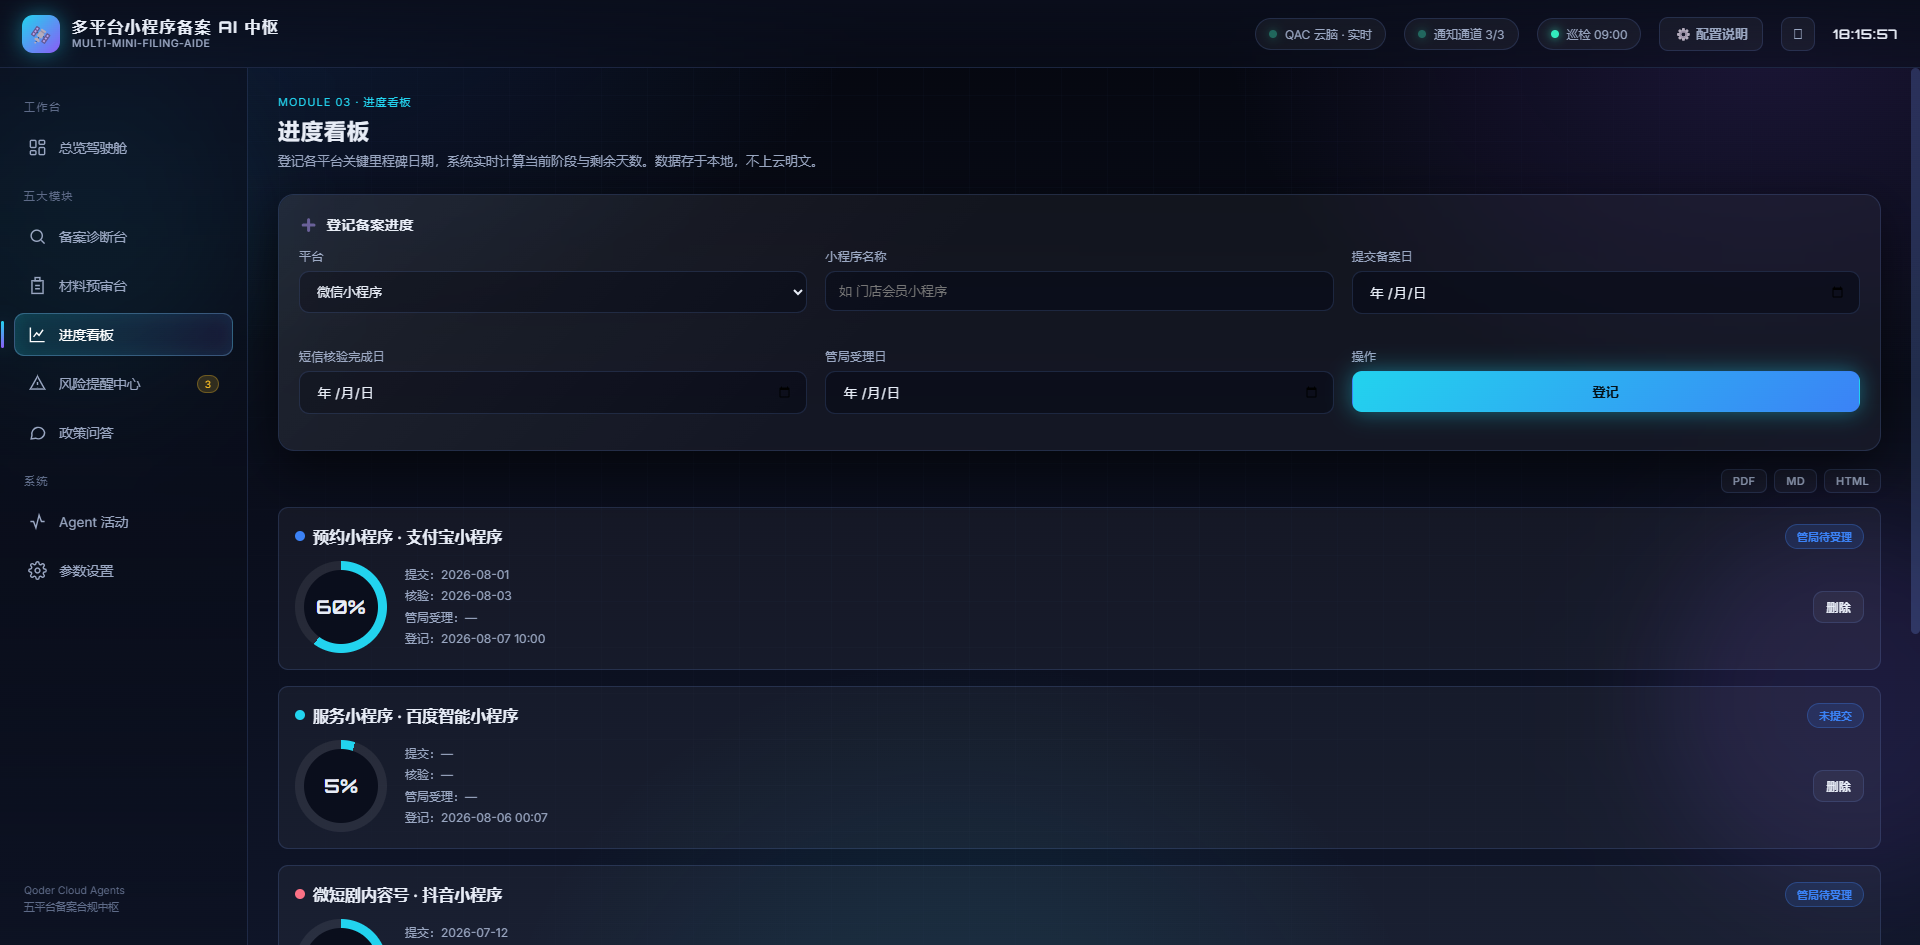Open Agent 活动 page
1920x945 pixels.
(x=123, y=522)
